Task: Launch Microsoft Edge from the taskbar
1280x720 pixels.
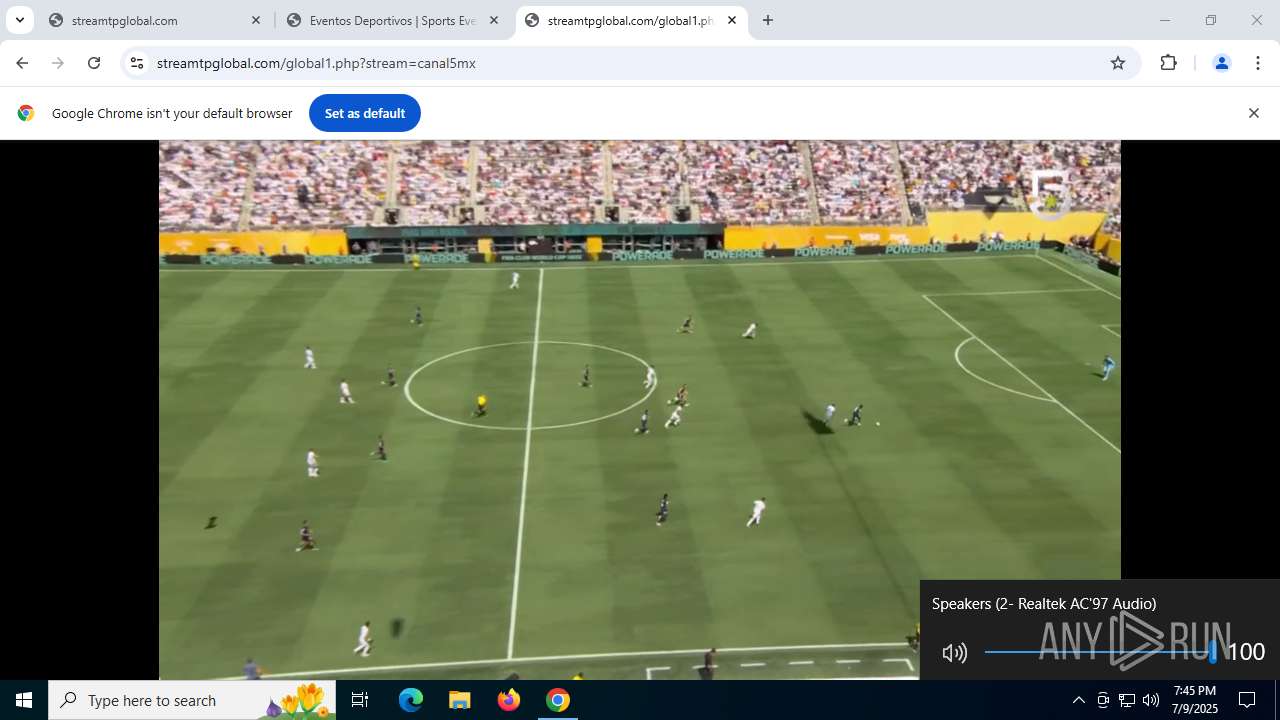Action: (x=411, y=700)
